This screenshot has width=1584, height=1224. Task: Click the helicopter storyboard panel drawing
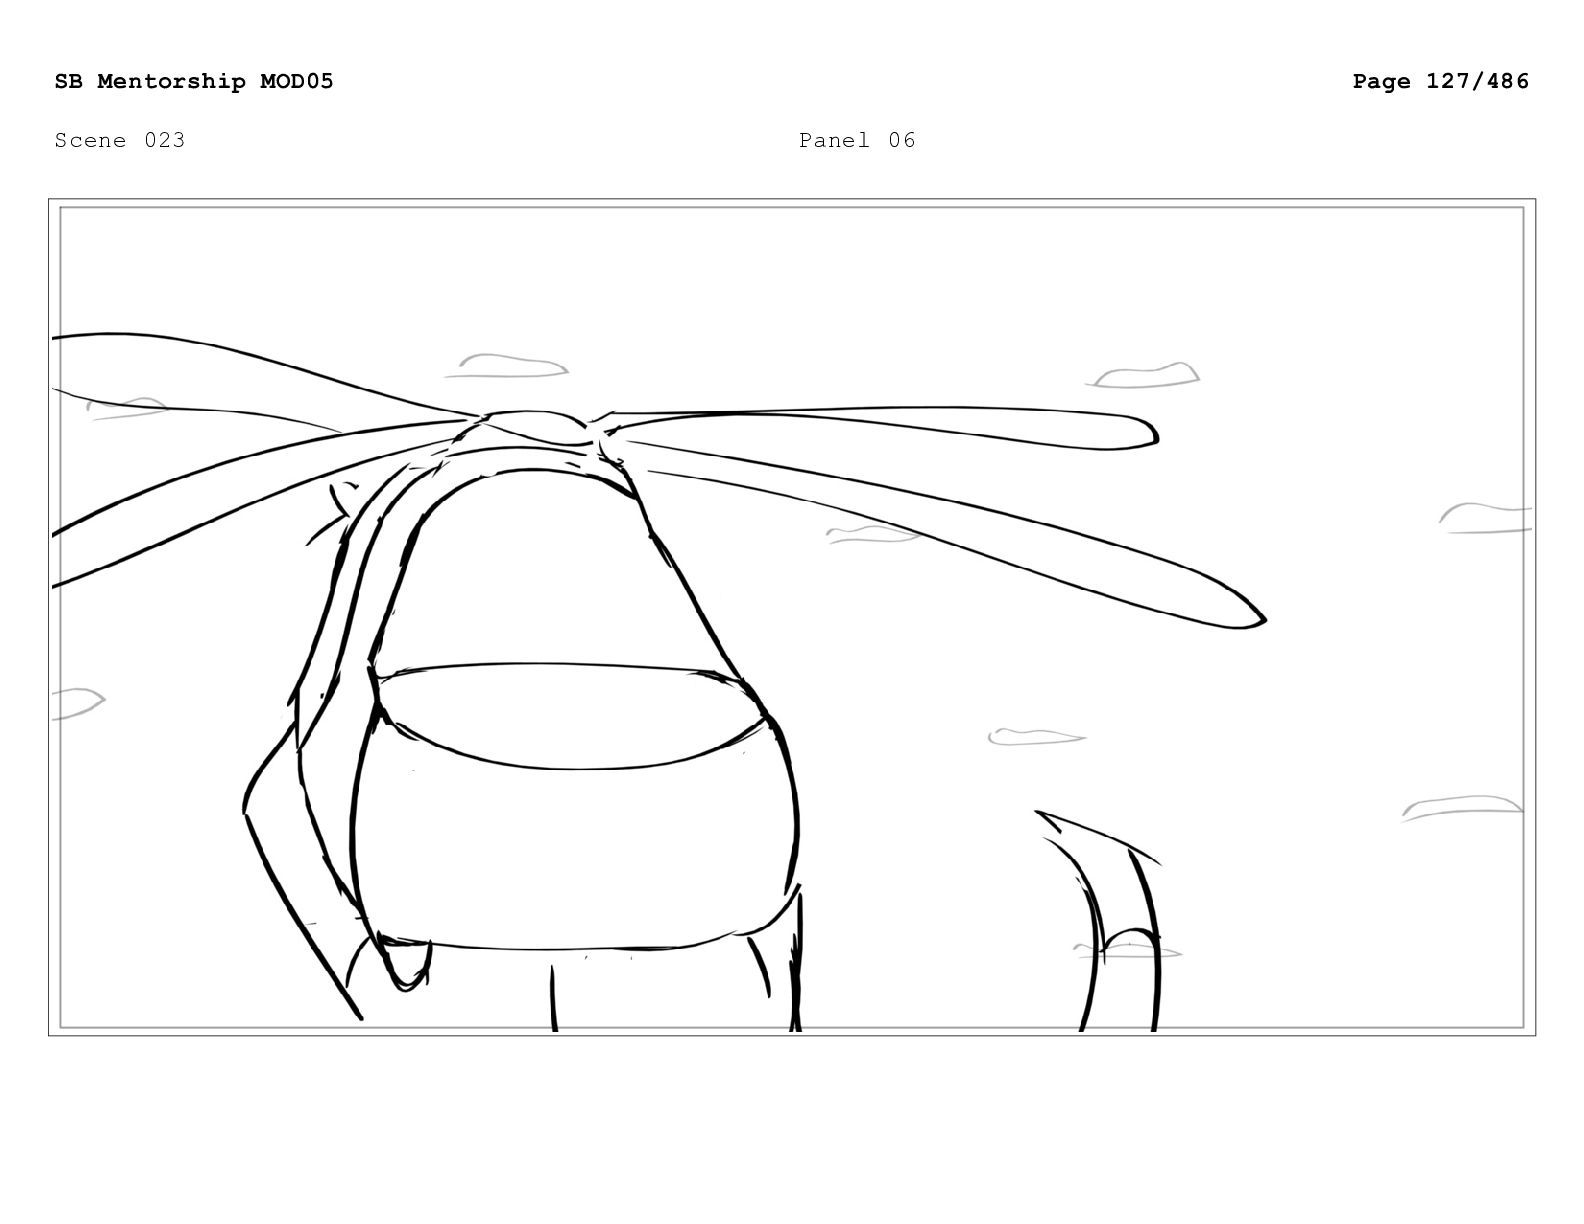click(792, 617)
